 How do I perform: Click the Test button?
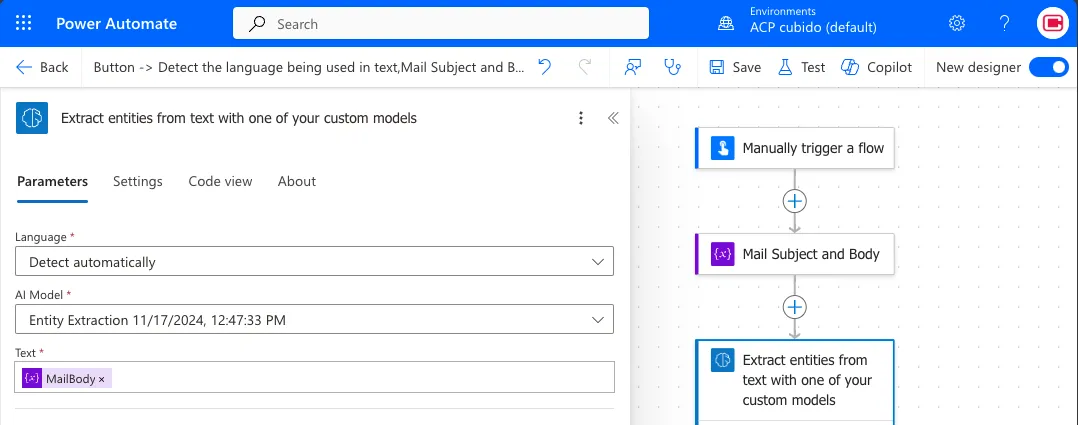tap(801, 67)
